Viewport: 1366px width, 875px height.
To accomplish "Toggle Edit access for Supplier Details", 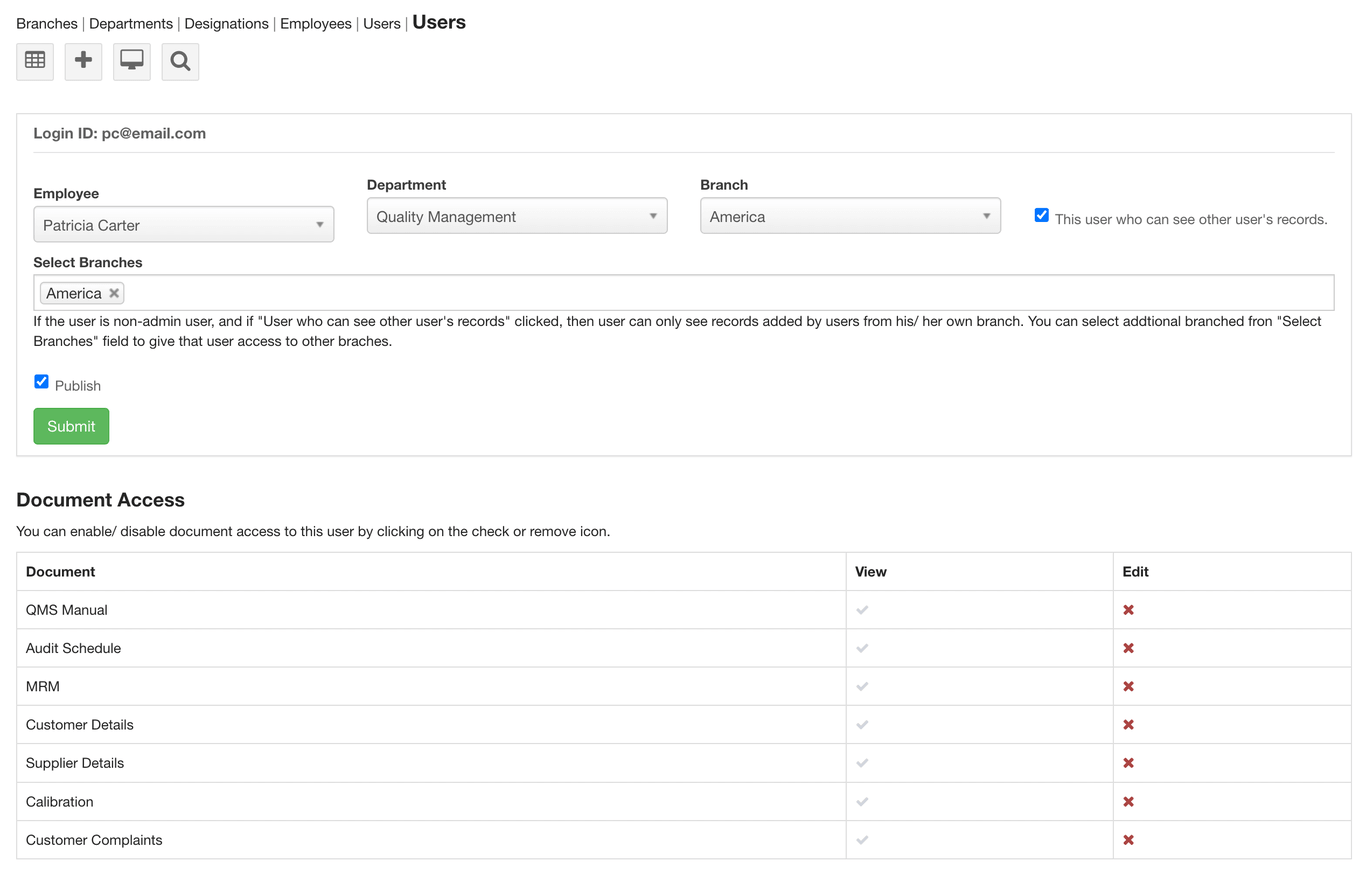I will [1128, 763].
